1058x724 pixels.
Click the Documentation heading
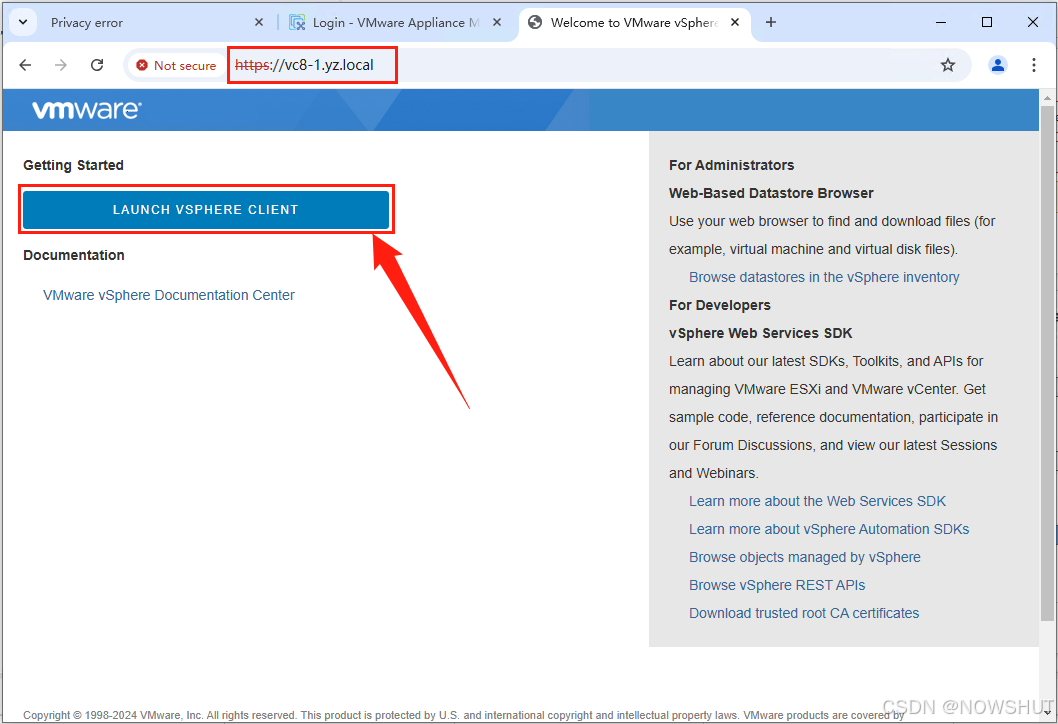(74, 255)
